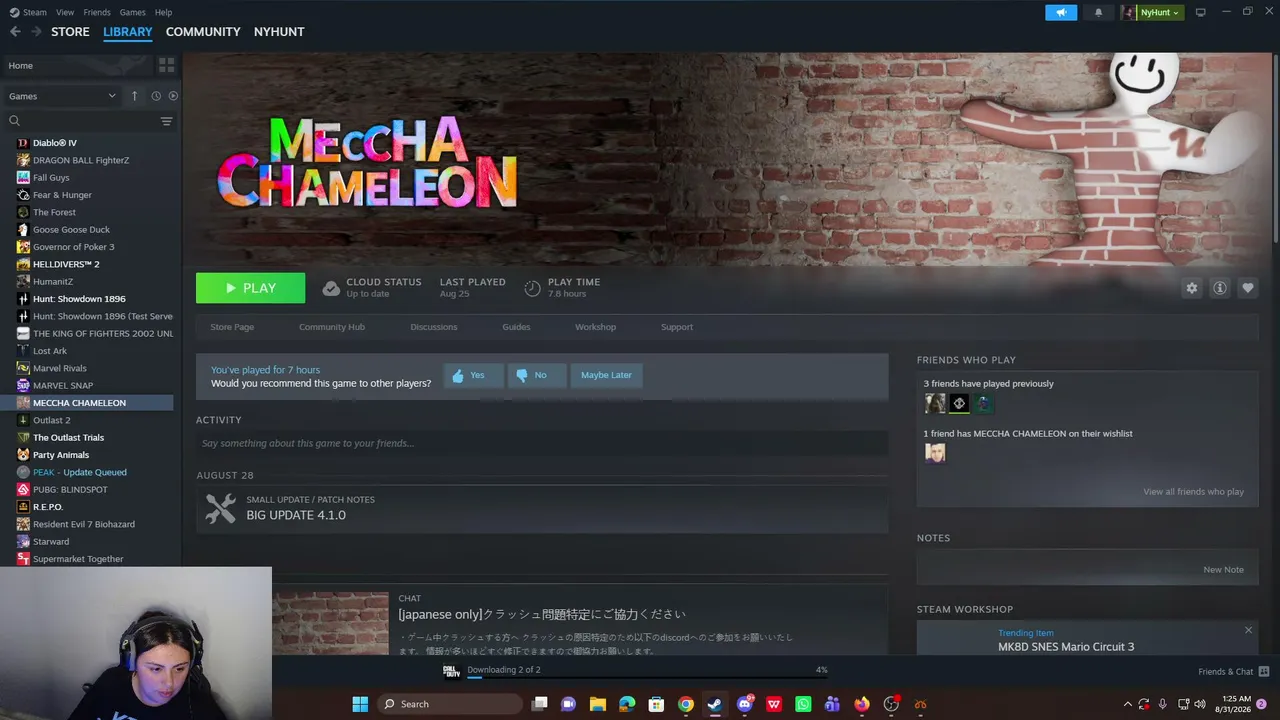This screenshot has height=720, width=1280.
Task: Select Maybe Later on recommendation prompt
Action: click(606, 375)
